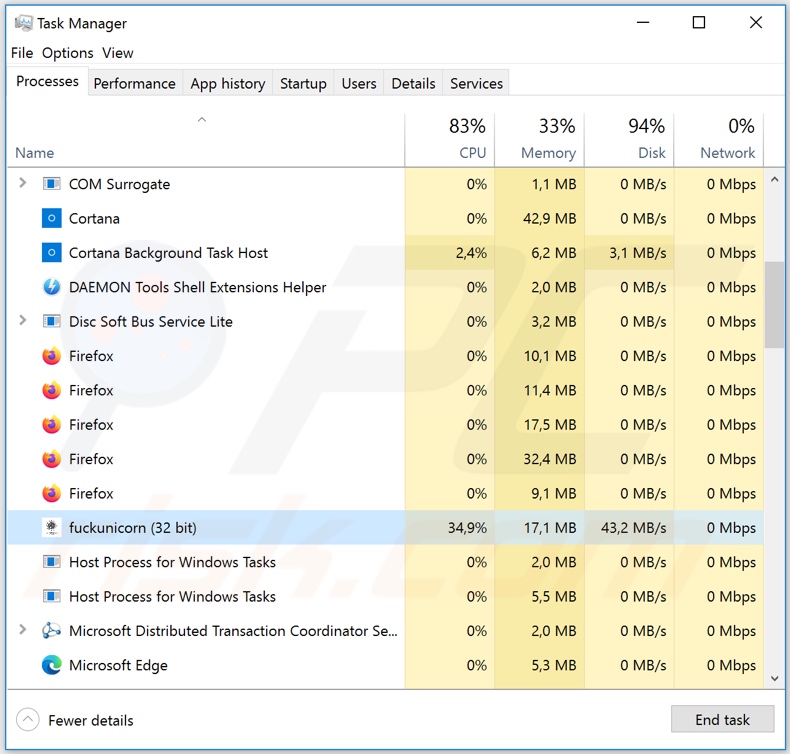Image resolution: width=790 pixels, height=754 pixels.
Task: Click the Firefox icon with 11,4 MB memory
Action: 51,390
